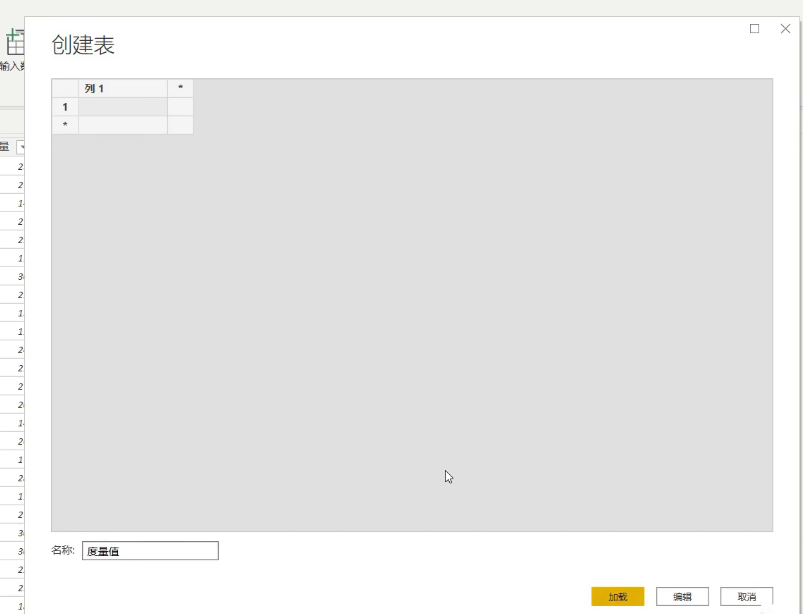
Task: Cancel the dialog with 取消
Action: (746, 597)
